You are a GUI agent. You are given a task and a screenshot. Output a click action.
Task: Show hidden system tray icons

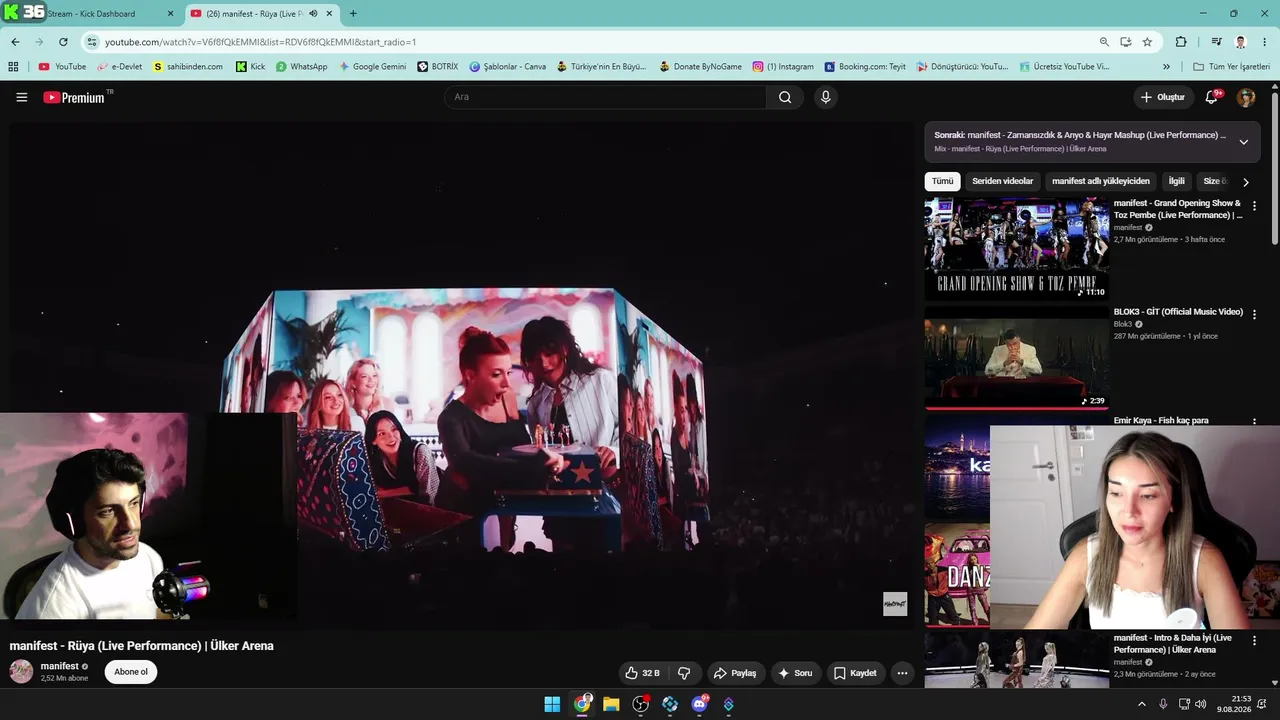[1142, 704]
